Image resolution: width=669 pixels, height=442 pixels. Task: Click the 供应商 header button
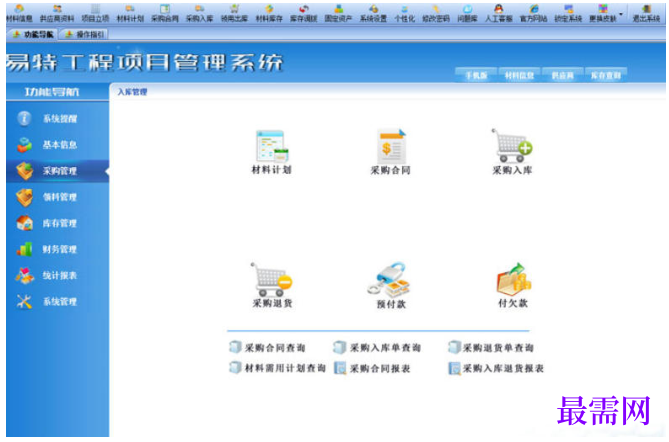click(x=562, y=75)
